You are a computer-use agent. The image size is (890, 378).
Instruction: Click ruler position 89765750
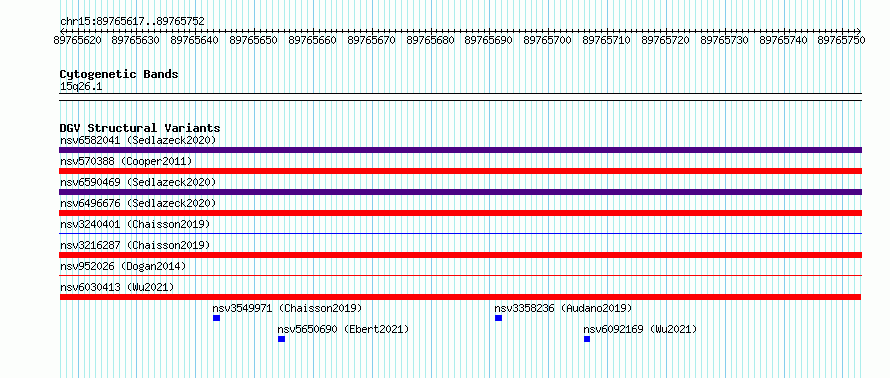pos(842,40)
